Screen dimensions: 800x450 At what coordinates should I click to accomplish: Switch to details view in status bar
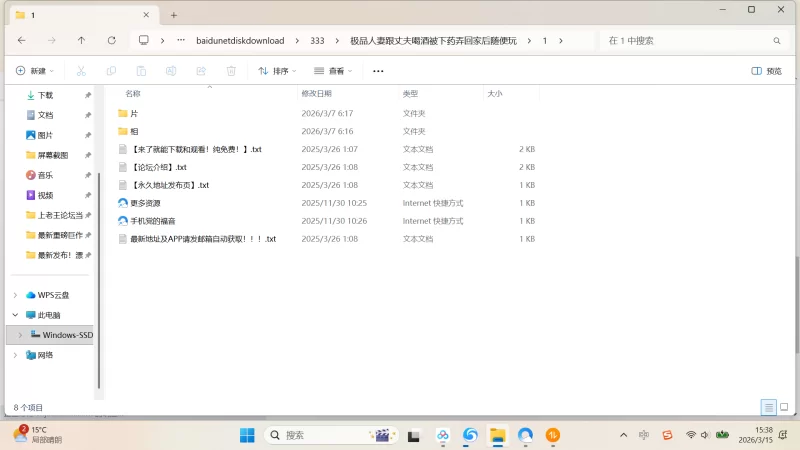click(x=768, y=408)
